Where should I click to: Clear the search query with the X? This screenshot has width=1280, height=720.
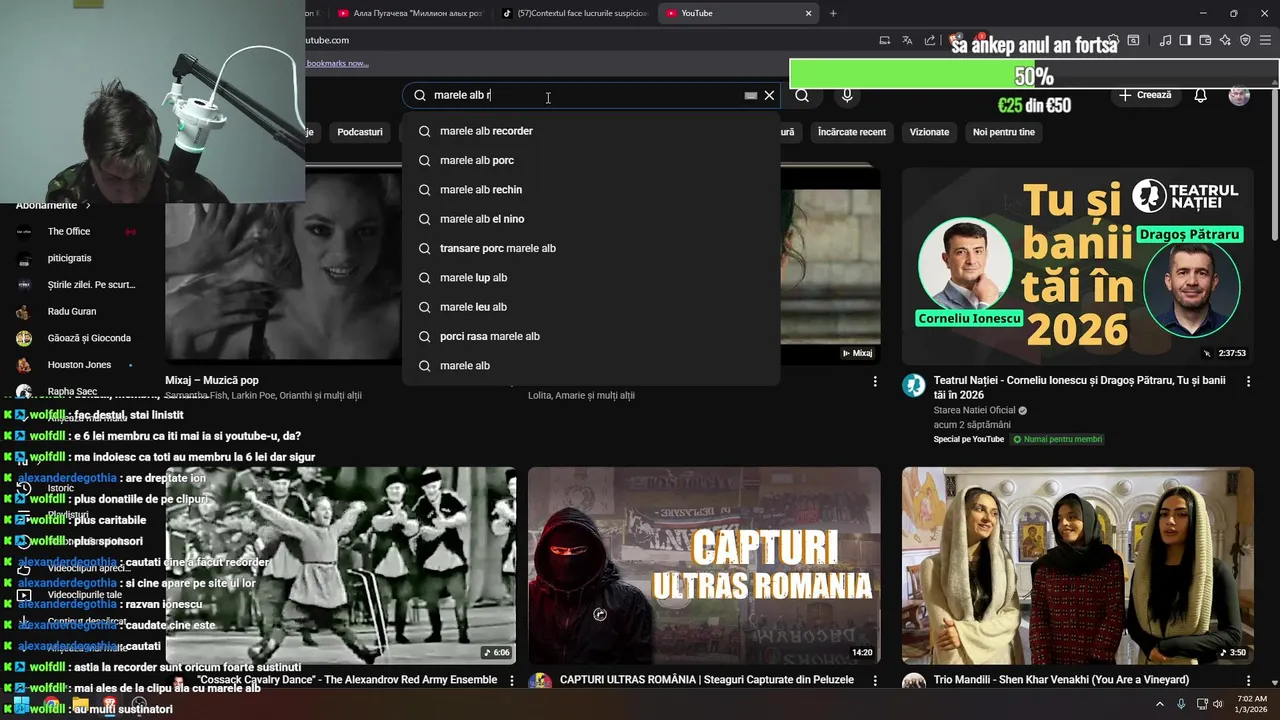pos(769,95)
